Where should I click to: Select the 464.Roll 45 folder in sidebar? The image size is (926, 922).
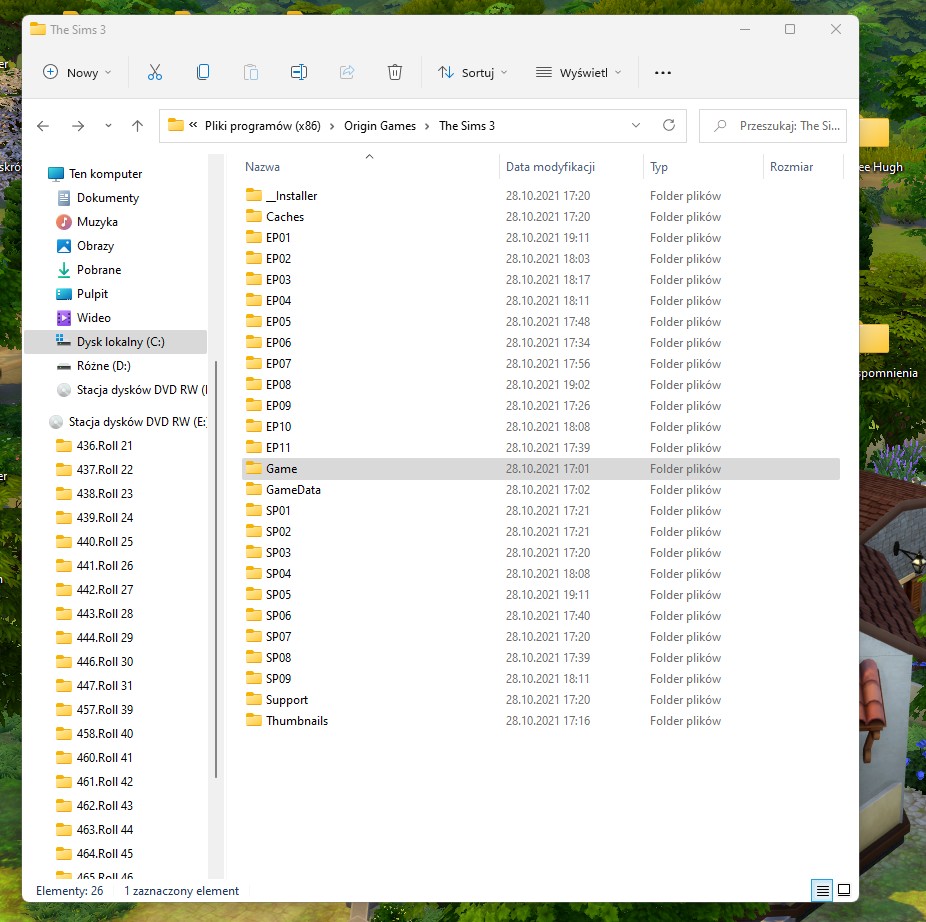point(94,853)
